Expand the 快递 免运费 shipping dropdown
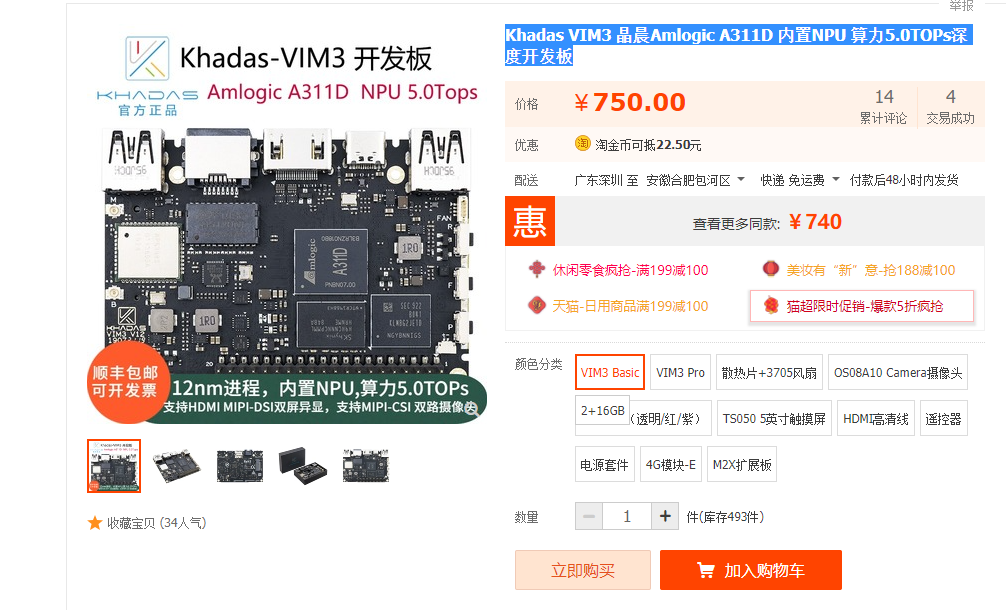The image size is (1006, 610). [x=835, y=180]
